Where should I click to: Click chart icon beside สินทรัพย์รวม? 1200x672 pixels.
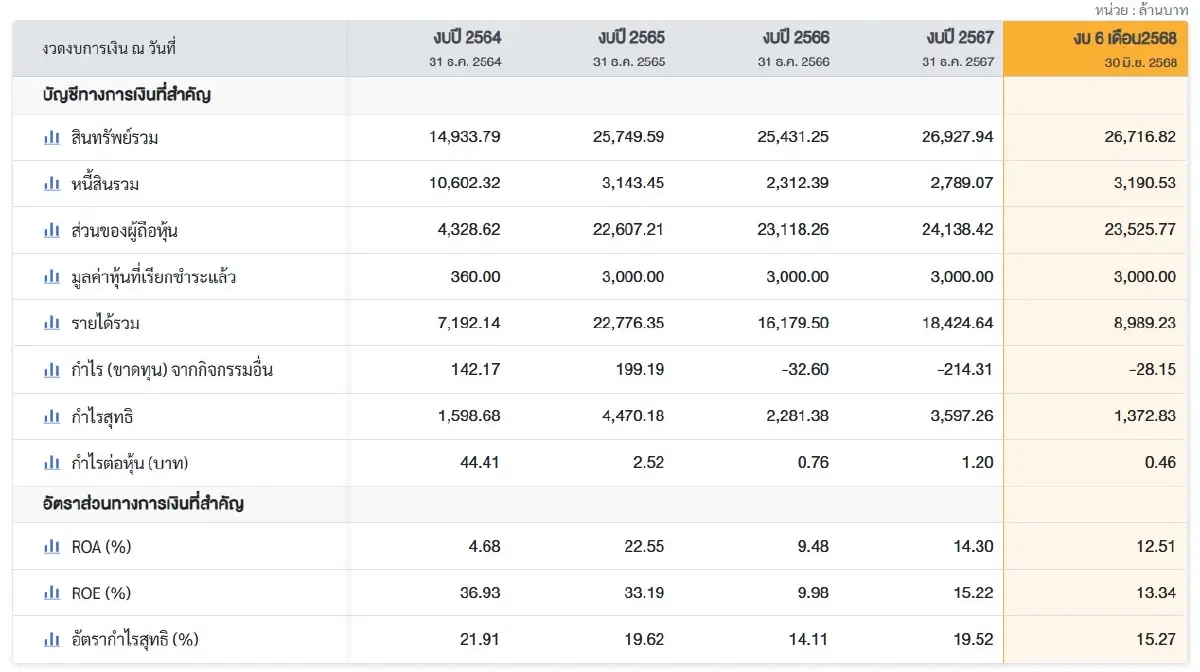52,138
